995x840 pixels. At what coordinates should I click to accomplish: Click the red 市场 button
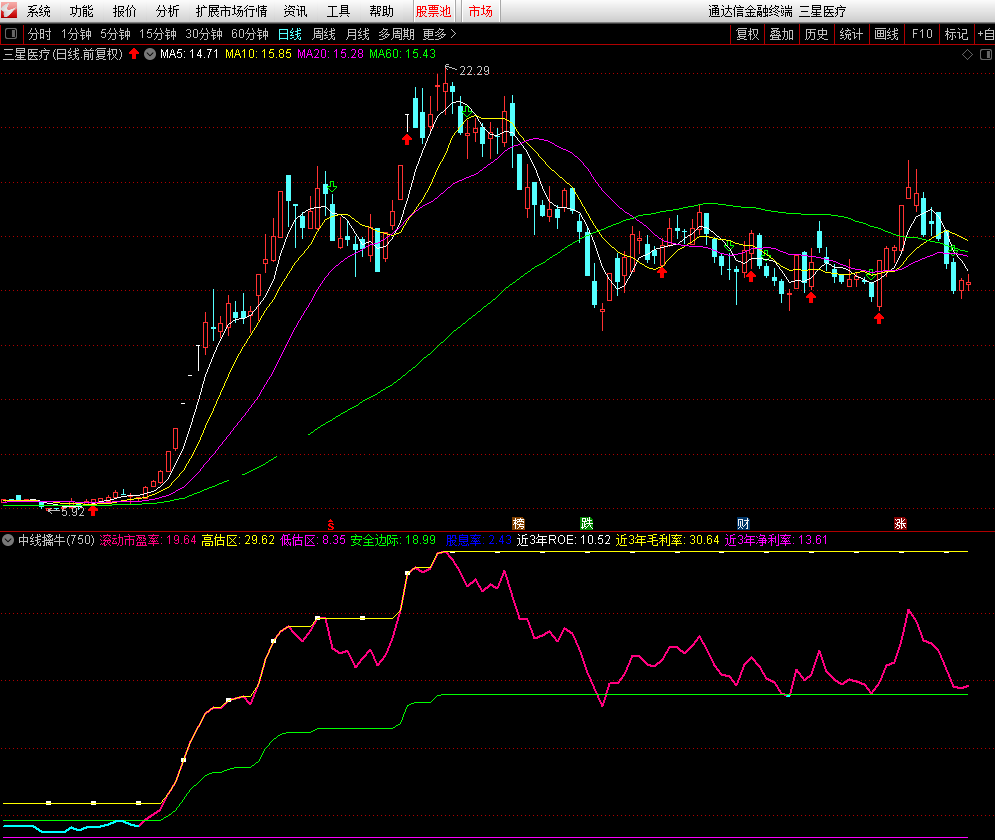[x=480, y=11]
